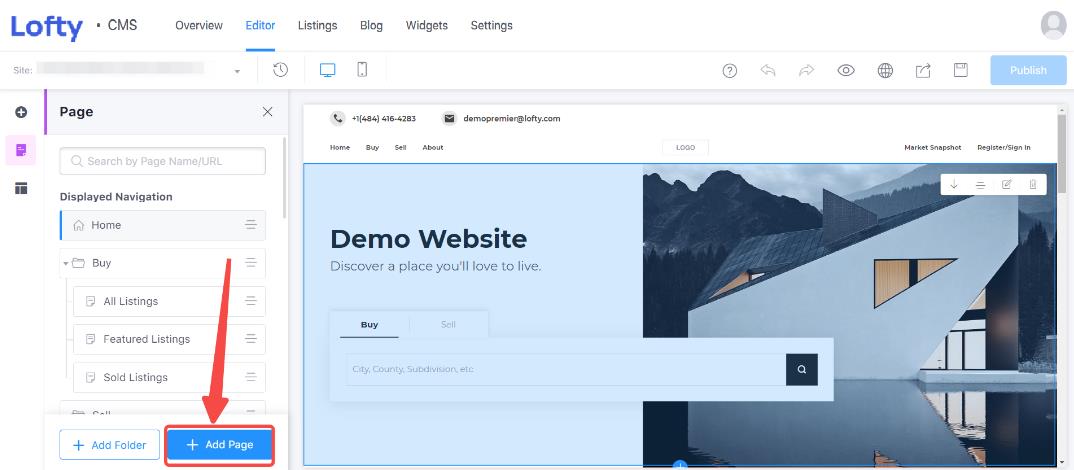
Task: Click the add section plus button below hero
Action: tap(679, 466)
